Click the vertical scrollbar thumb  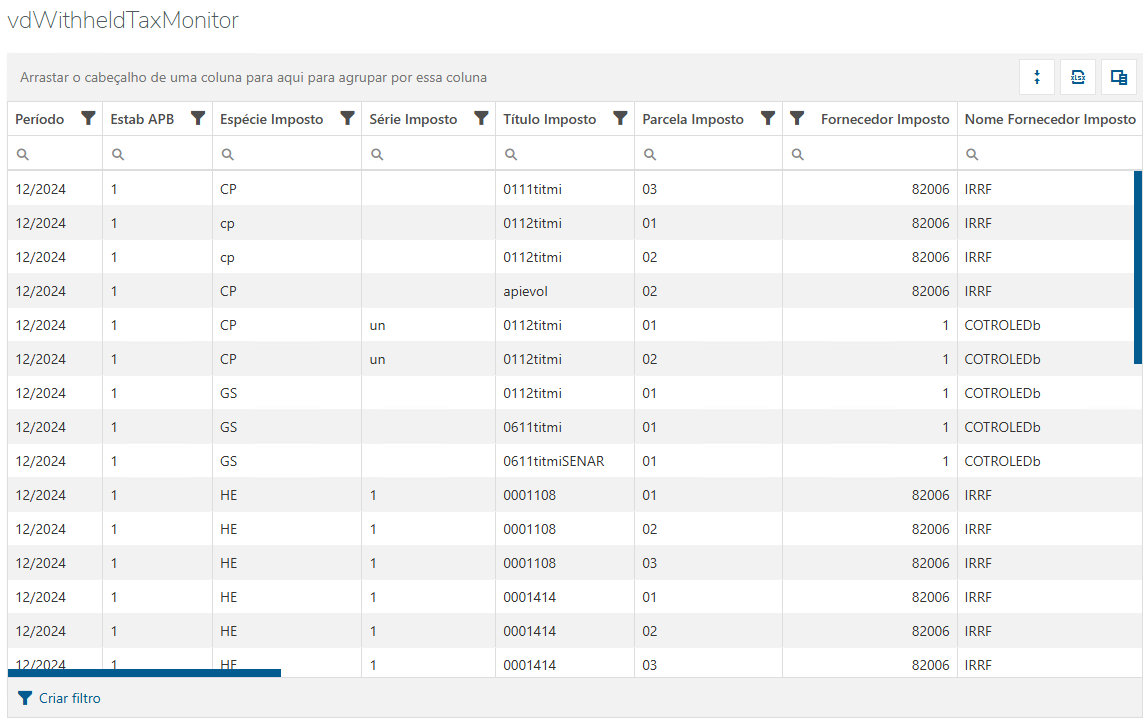[1138, 266]
